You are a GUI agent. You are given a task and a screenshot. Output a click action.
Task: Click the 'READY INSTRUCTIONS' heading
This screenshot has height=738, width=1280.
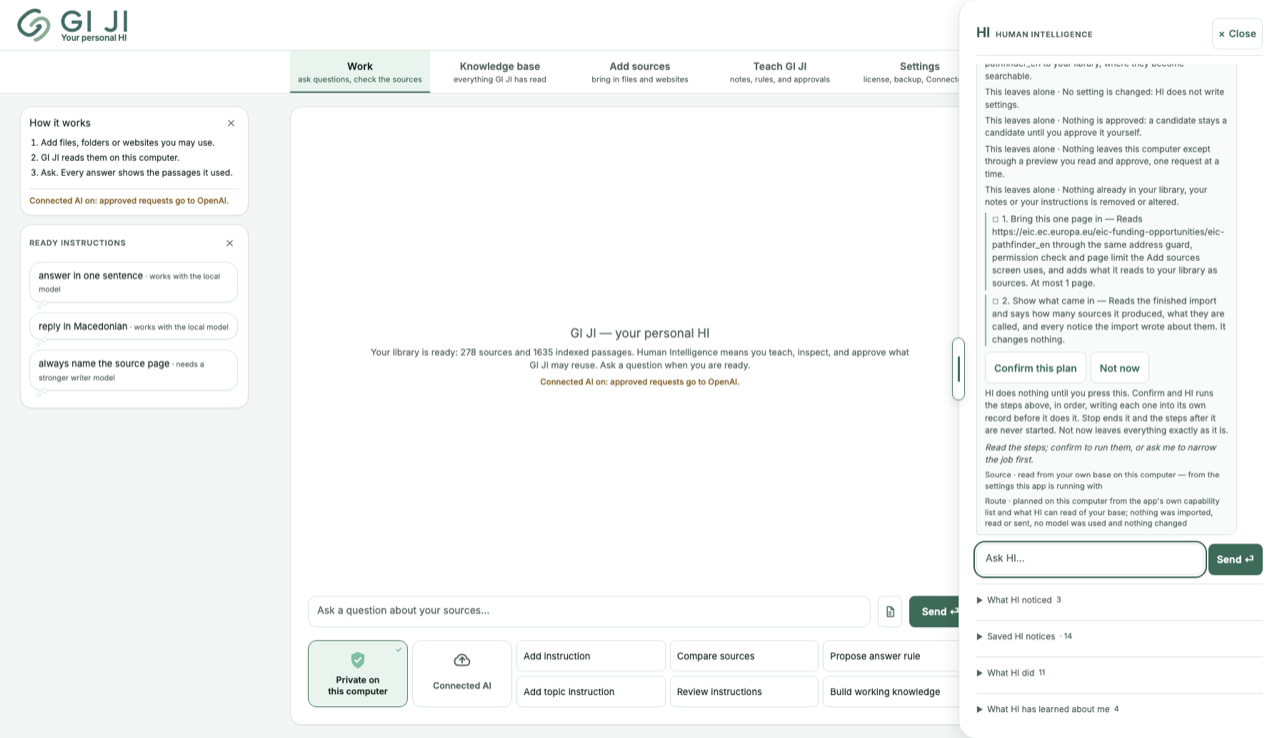click(78, 243)
